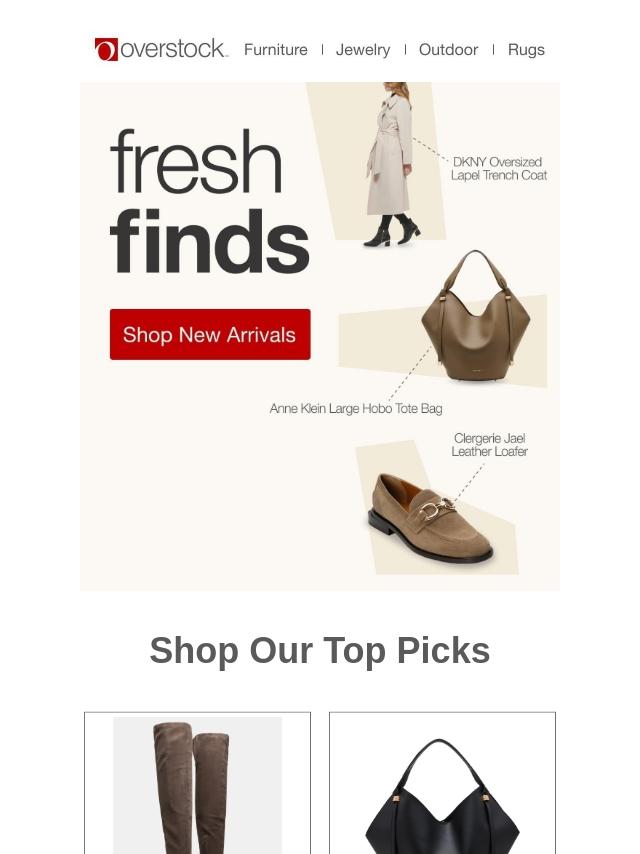Open Clergerie Jael Leather Loafer label
The height and width of the screenshot is (854, 640).
(x=489, y=445)
